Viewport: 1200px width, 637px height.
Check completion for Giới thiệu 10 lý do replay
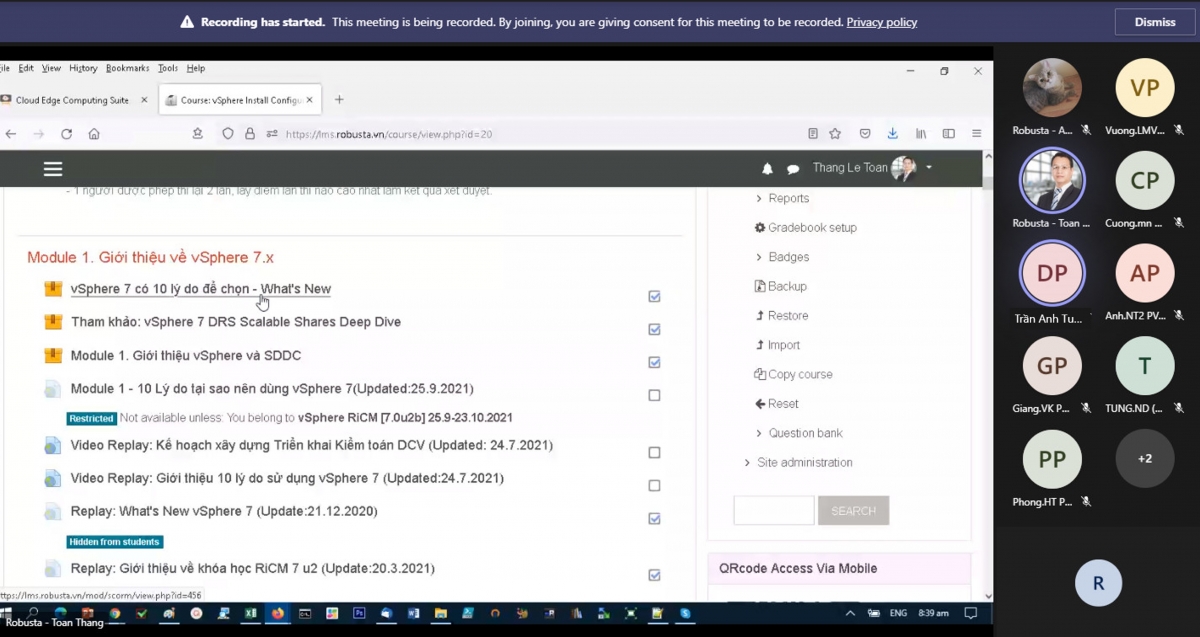click(x=654, y=485)
